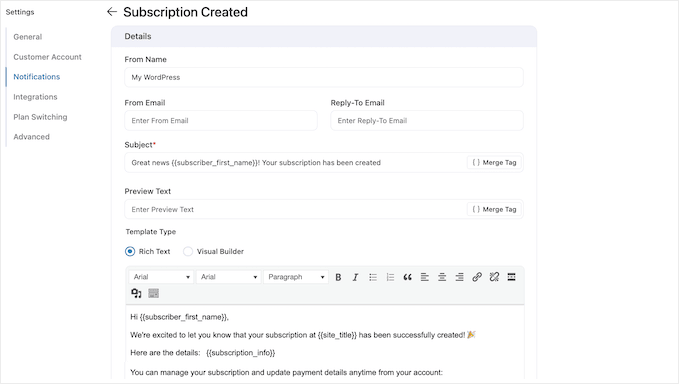Open the Plan Switching settings
The width and height of the screenshot is (680, 384).
point(40,117)
